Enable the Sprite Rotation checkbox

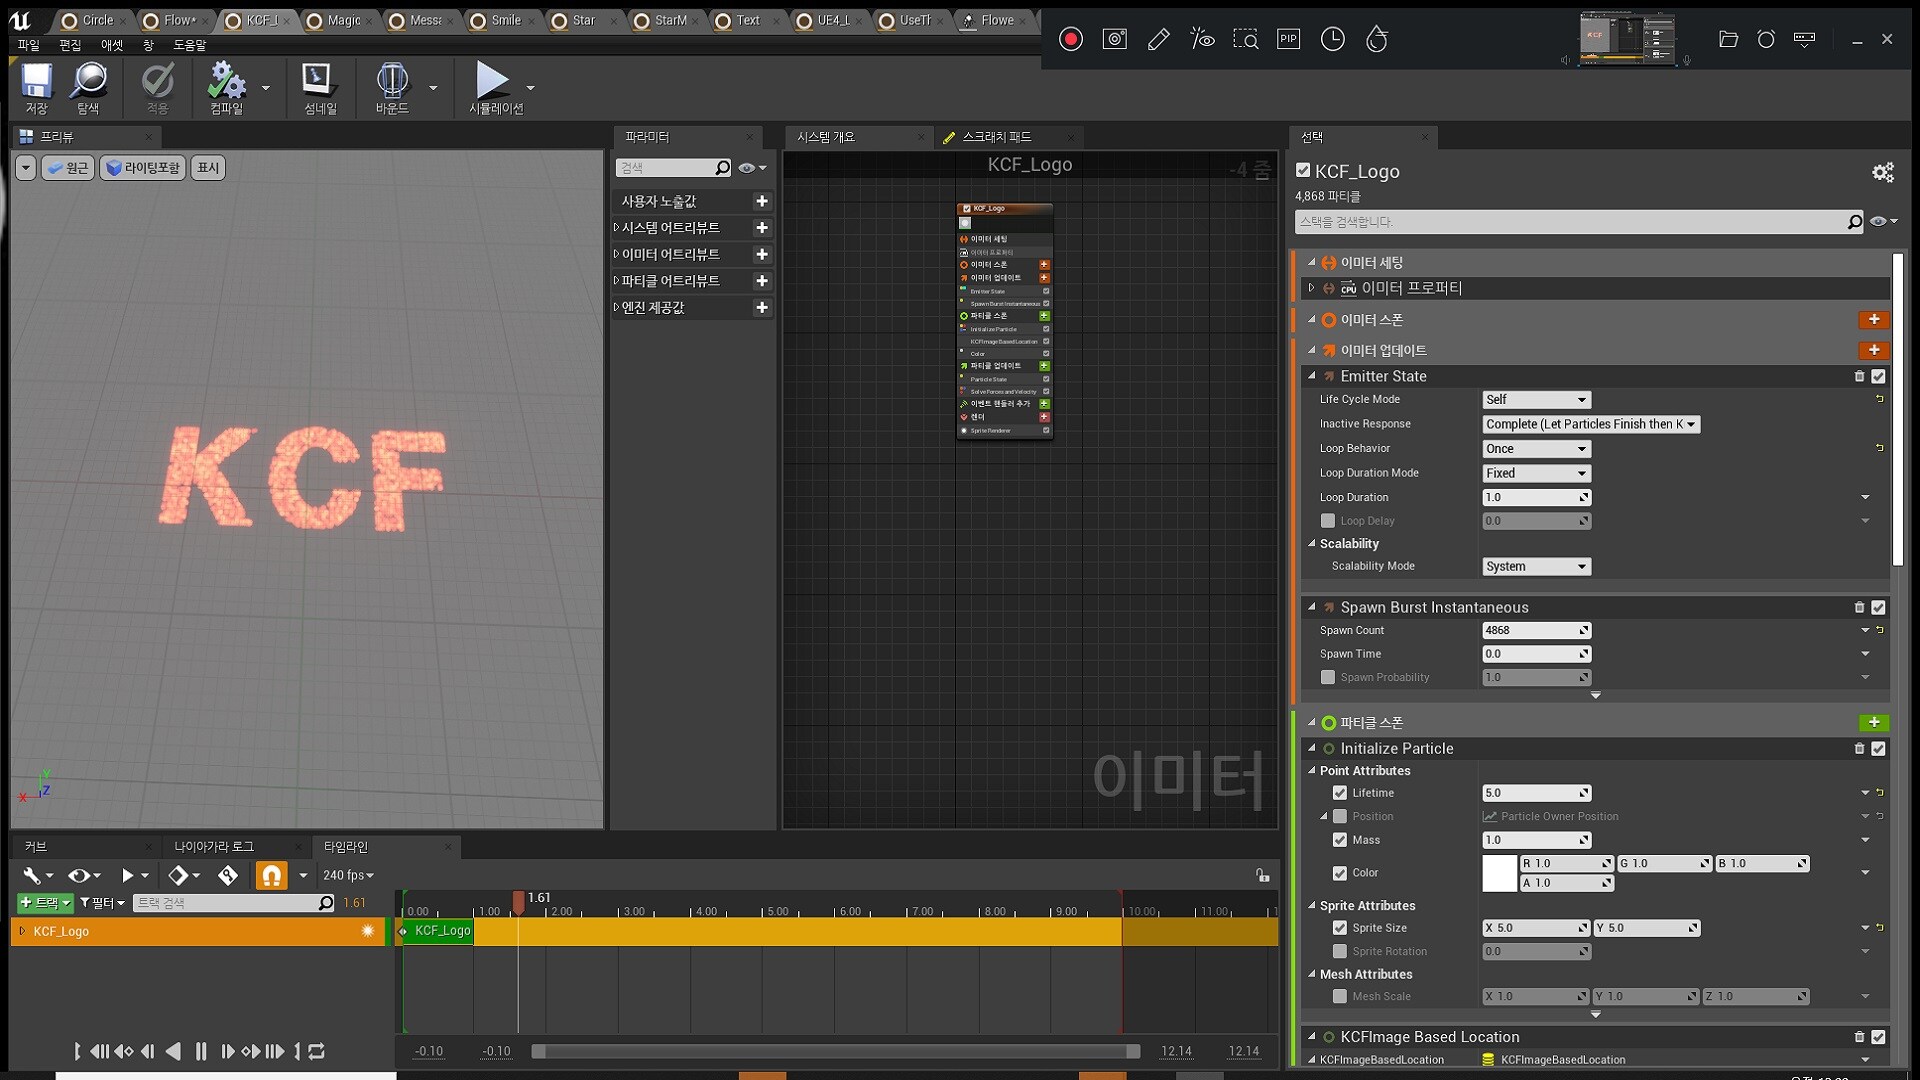(1340, 952)
